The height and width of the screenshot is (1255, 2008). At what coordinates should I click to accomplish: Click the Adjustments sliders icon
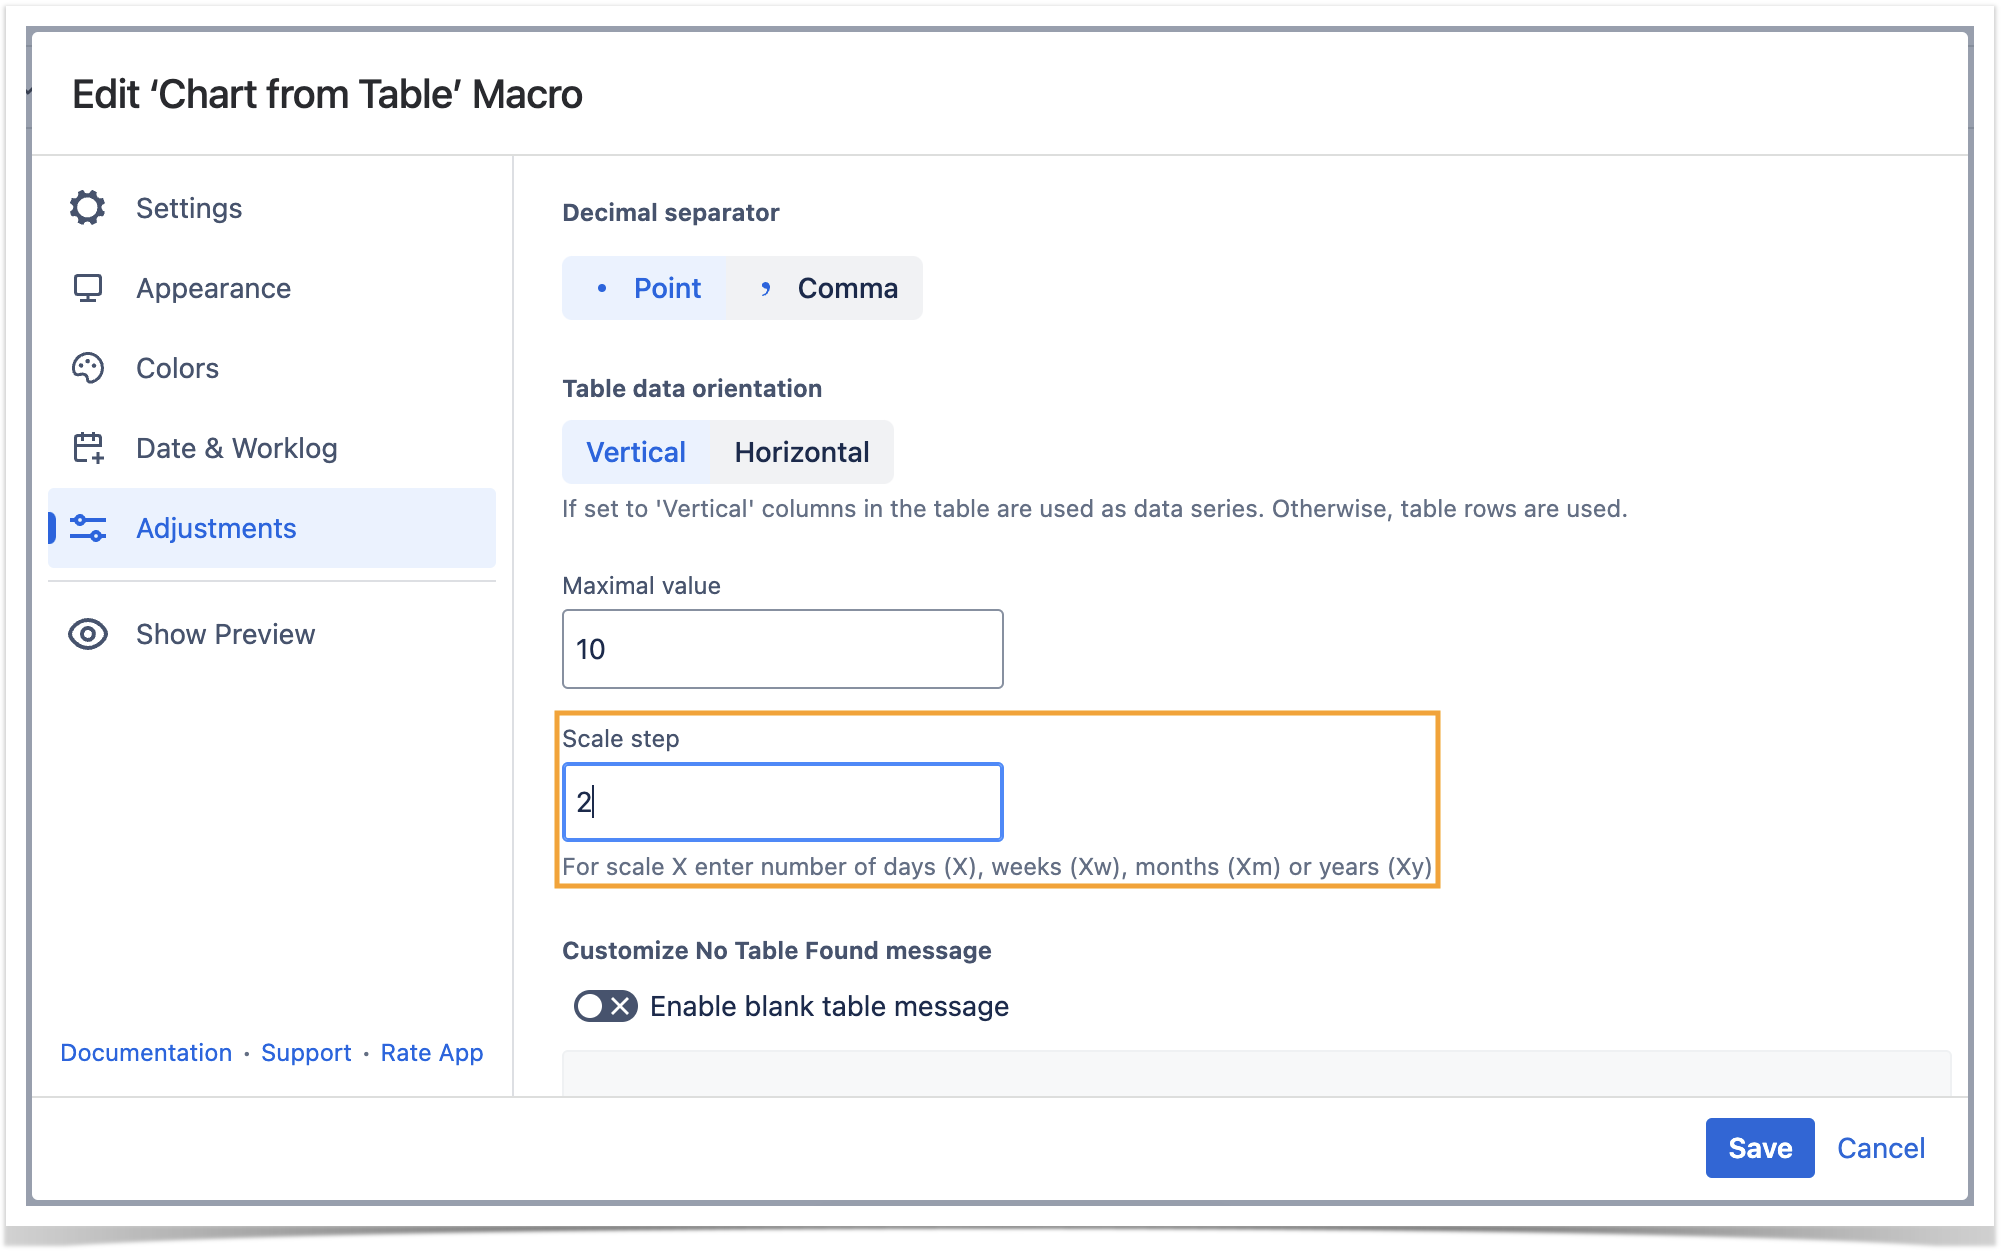[88, 528]
